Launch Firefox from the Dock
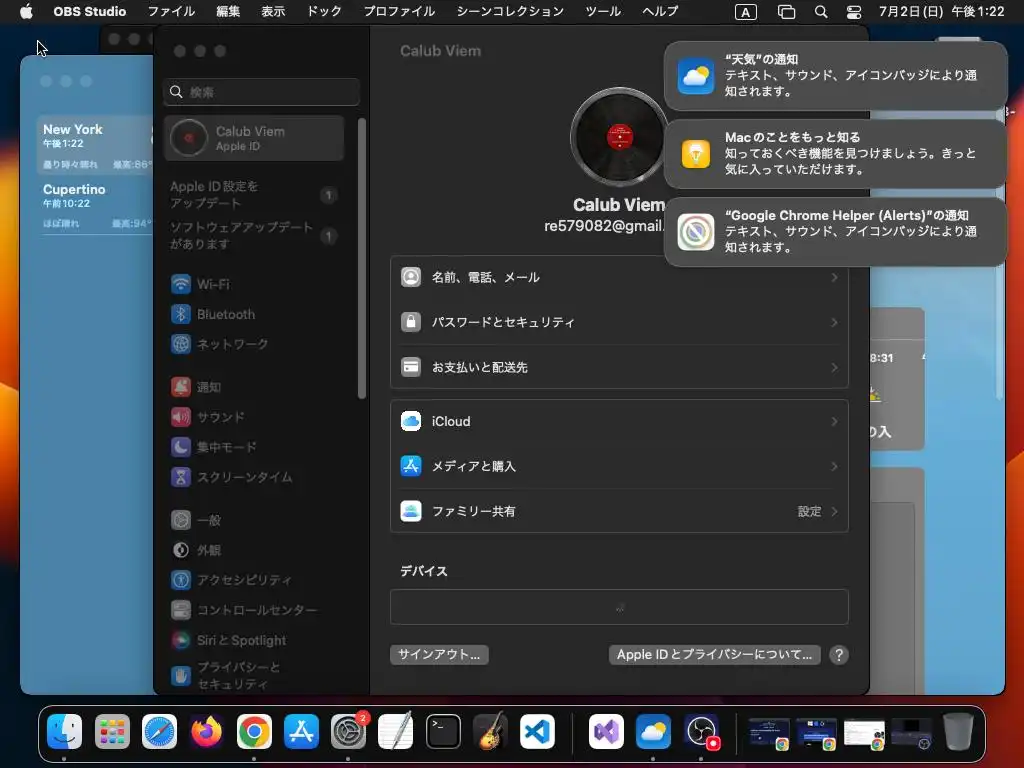The height and width of the screenshot is (768, 1024). click(207, 731)
